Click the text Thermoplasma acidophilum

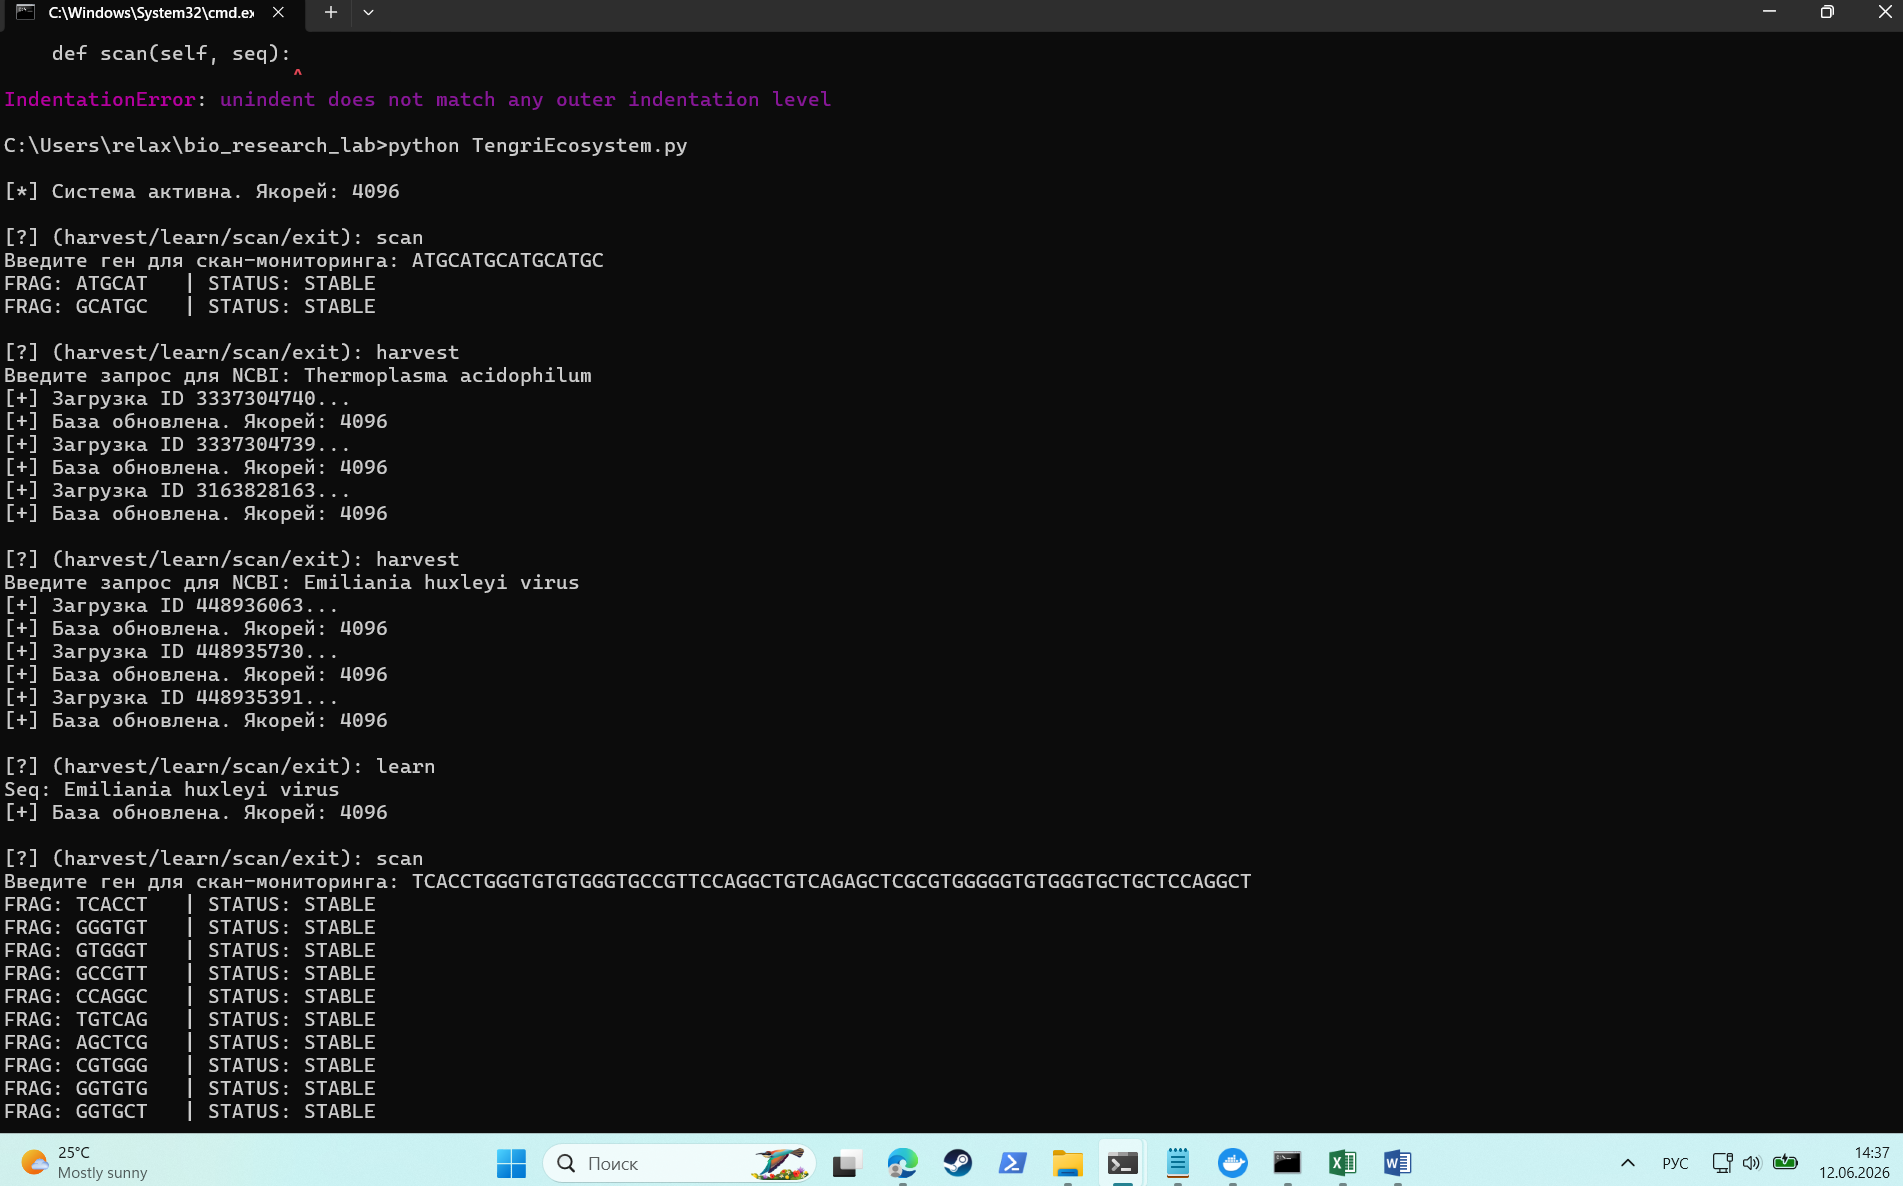447,376
